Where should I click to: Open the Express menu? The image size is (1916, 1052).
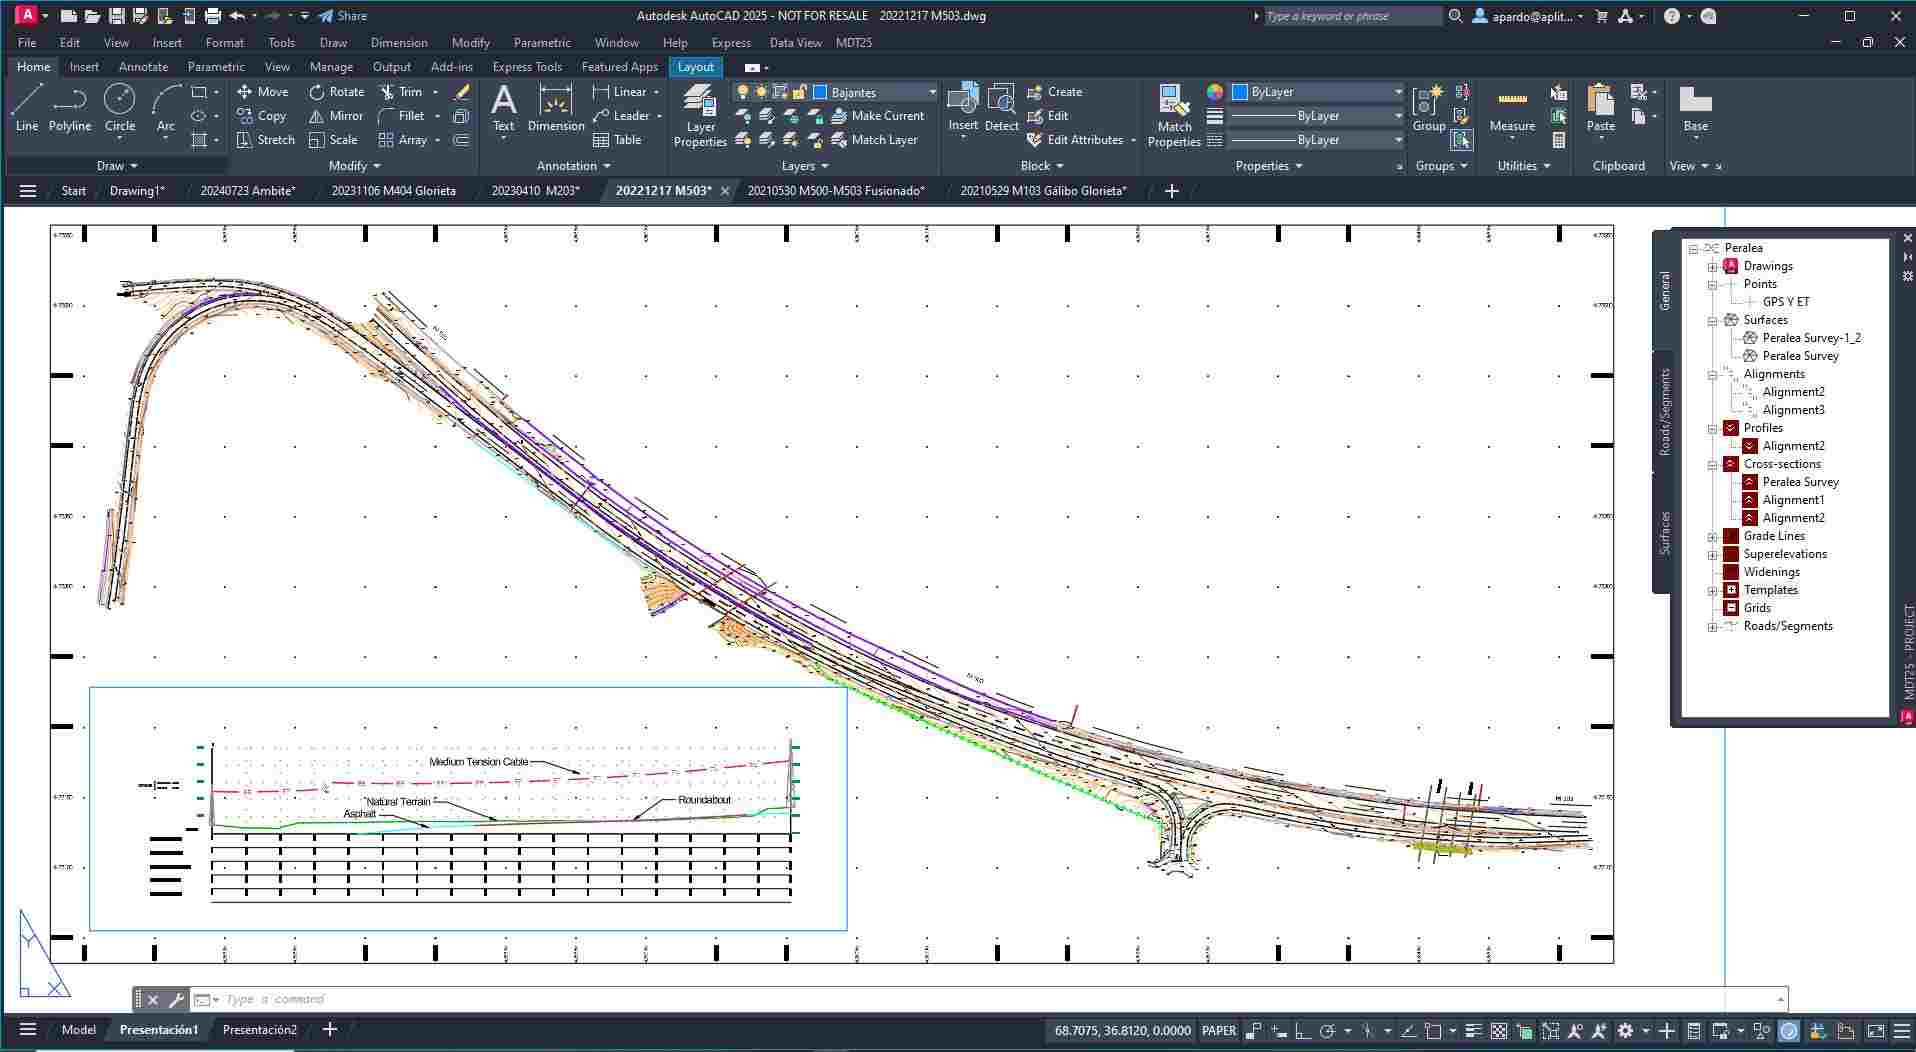pos(730,43)
